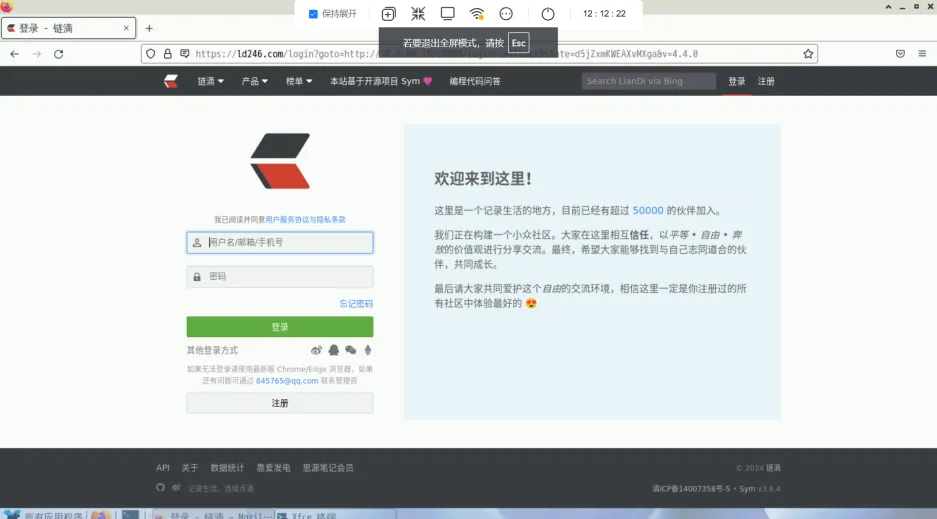This screenshot has width=937, height=519.
Task: Open 用户服务协议与隐私条款 link
Action: click(305, 220)
